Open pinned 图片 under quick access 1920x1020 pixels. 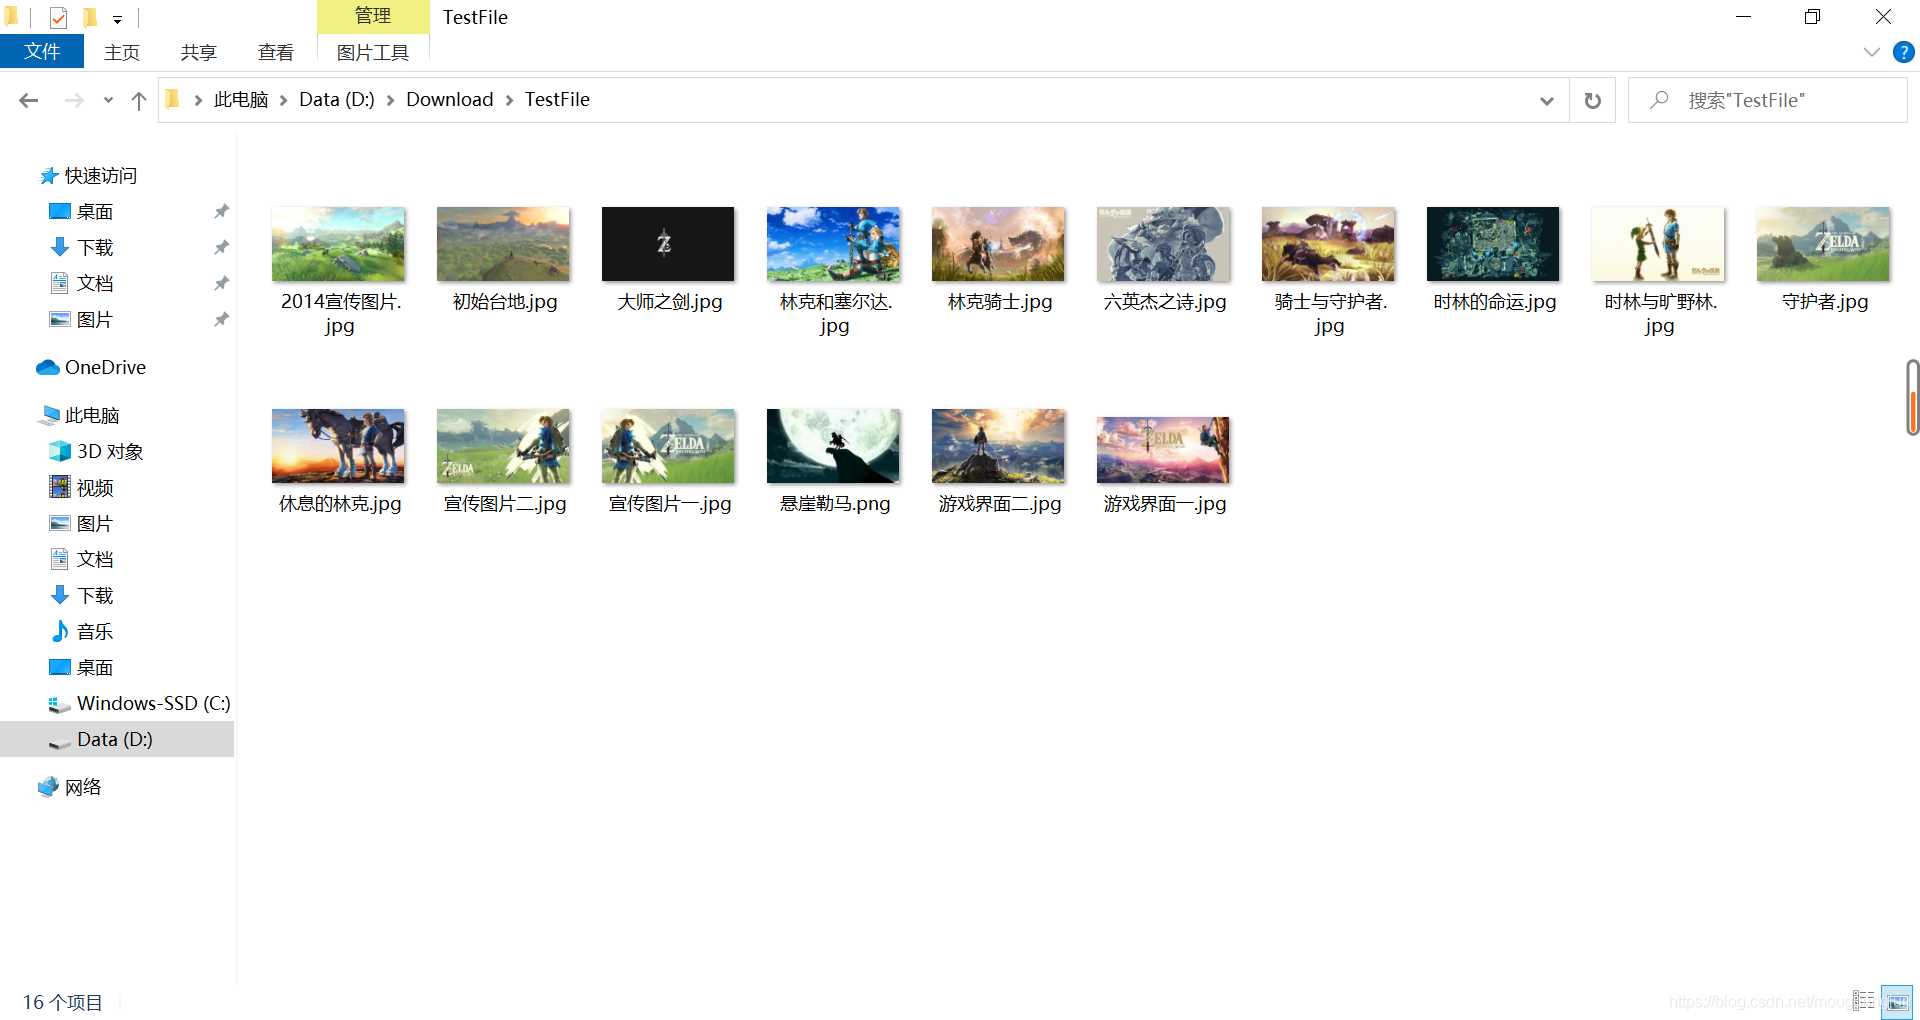(95, 320)
